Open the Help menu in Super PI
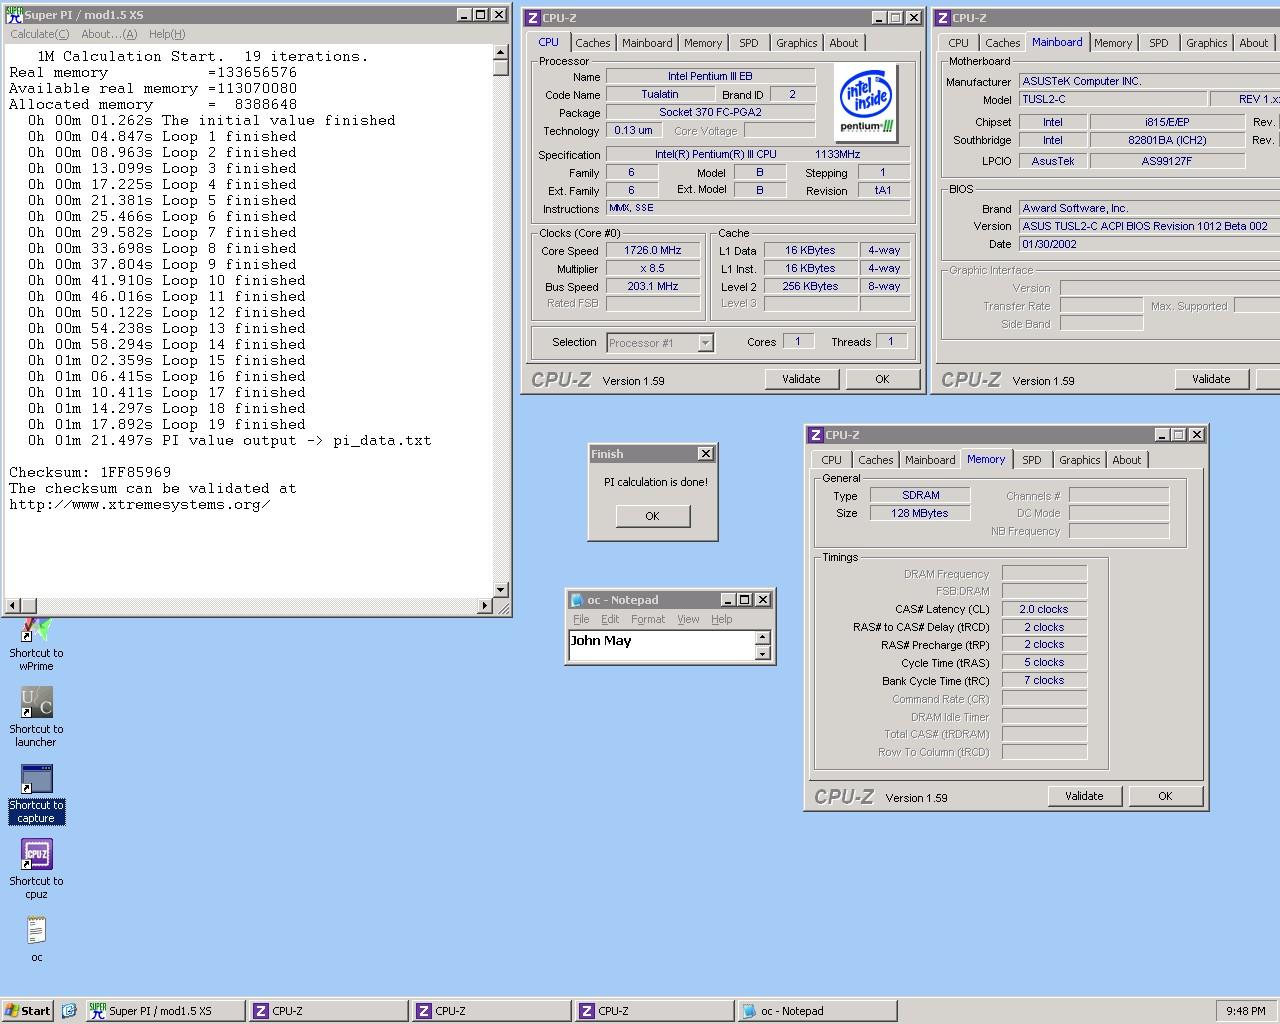Viewport: 1280px width, 1024px height. pyautogui.click(x=167, y=34)
